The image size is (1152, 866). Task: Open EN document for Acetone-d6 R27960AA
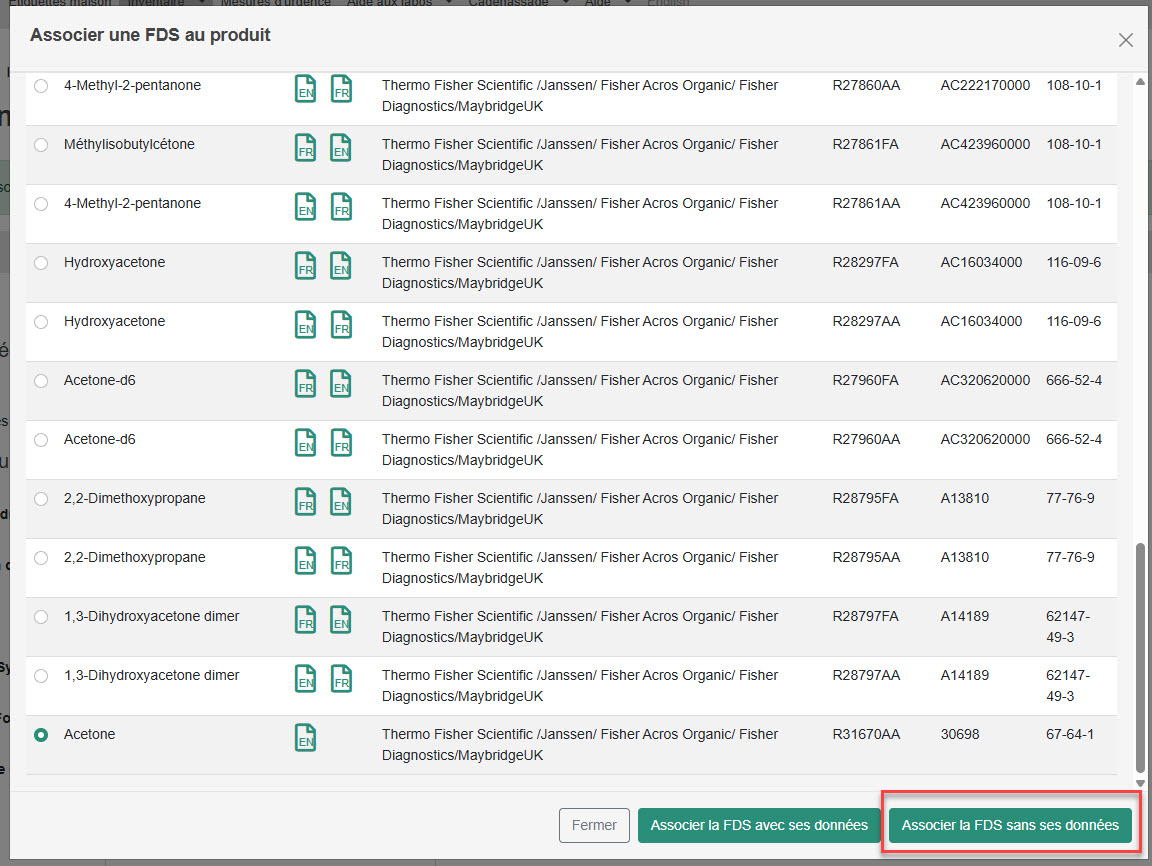[305, 442]
